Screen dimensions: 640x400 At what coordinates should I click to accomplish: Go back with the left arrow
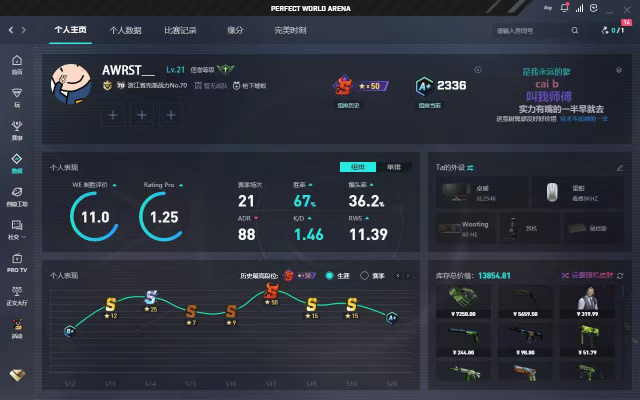click(x=11, y=30)
